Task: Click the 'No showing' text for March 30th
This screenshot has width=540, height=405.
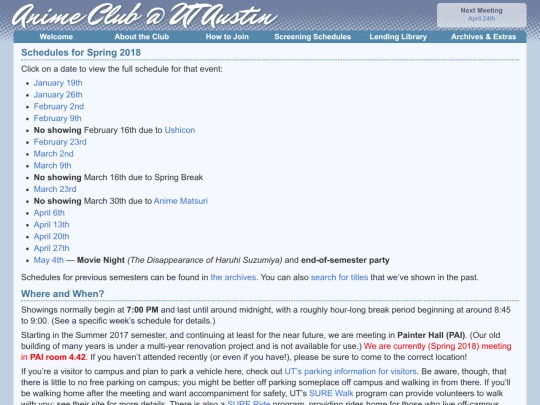Action: [58, 201]
